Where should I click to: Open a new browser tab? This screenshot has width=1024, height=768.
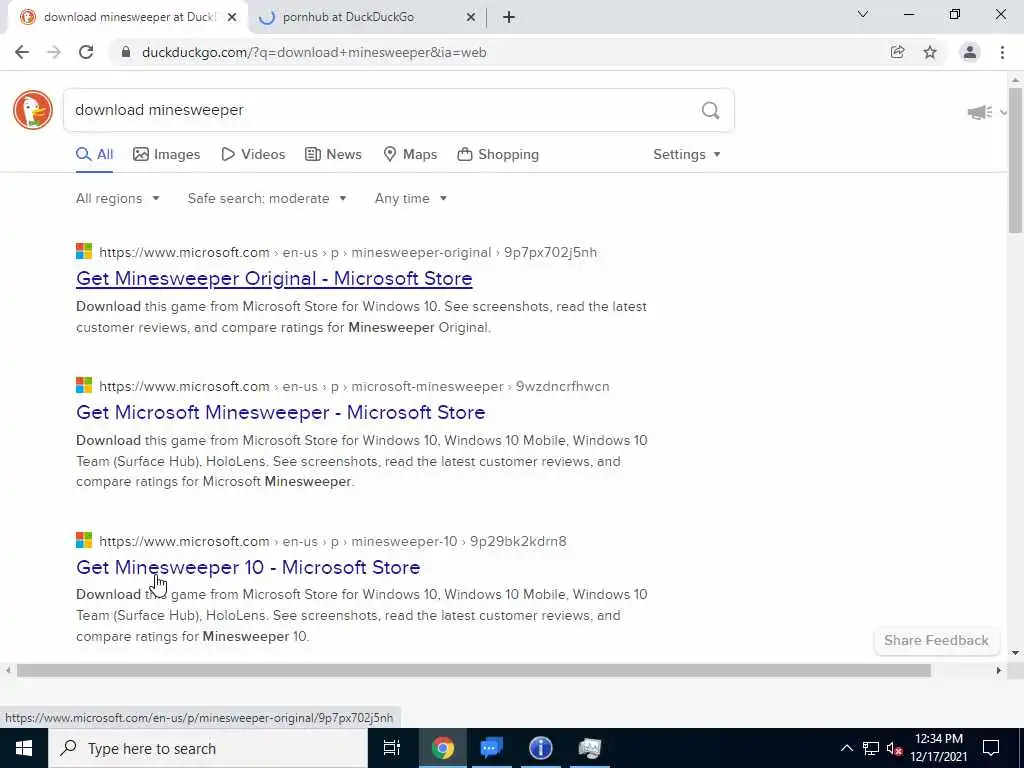click(509, 17)
